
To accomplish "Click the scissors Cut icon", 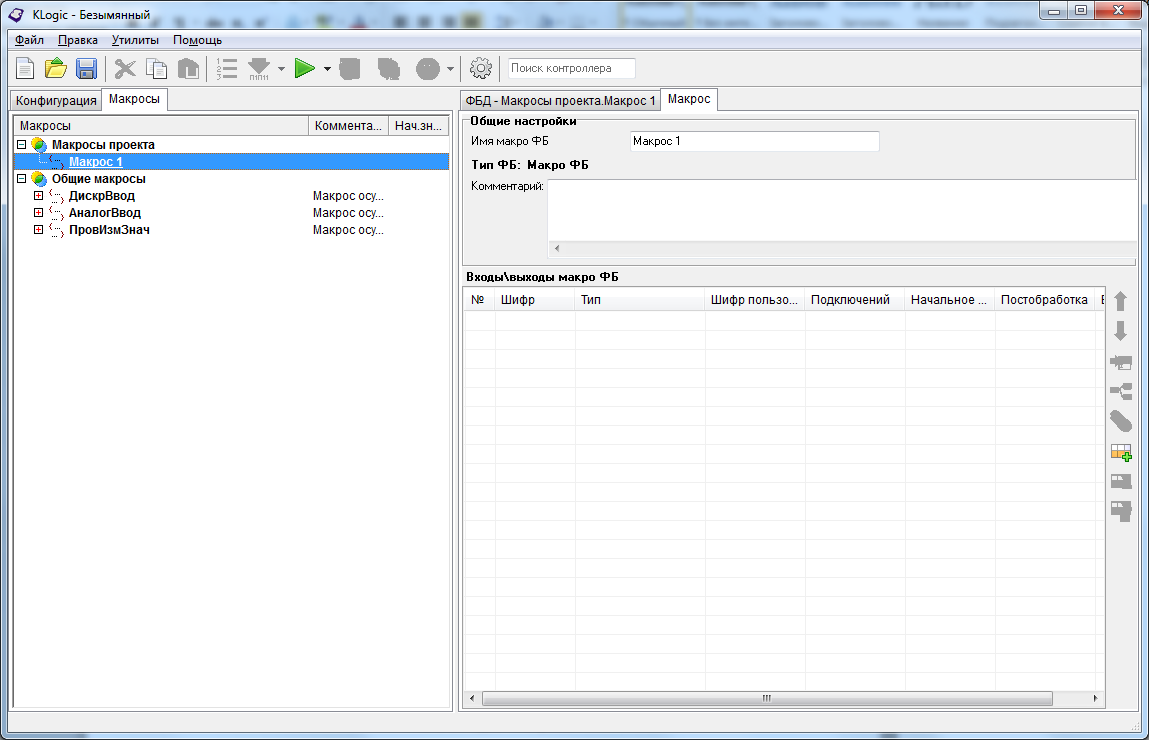I will tap(125, 69).
